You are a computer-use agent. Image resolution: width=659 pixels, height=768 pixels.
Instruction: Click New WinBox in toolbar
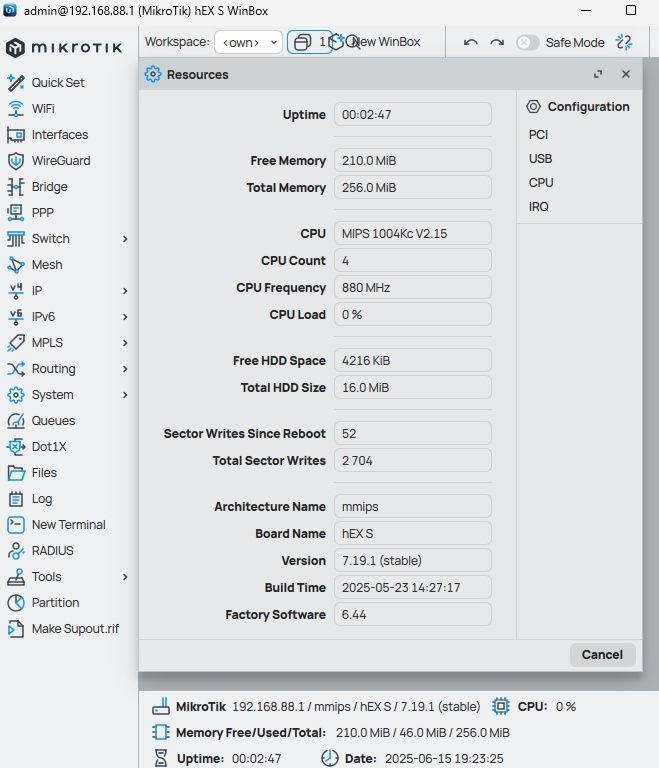point(384,42)
